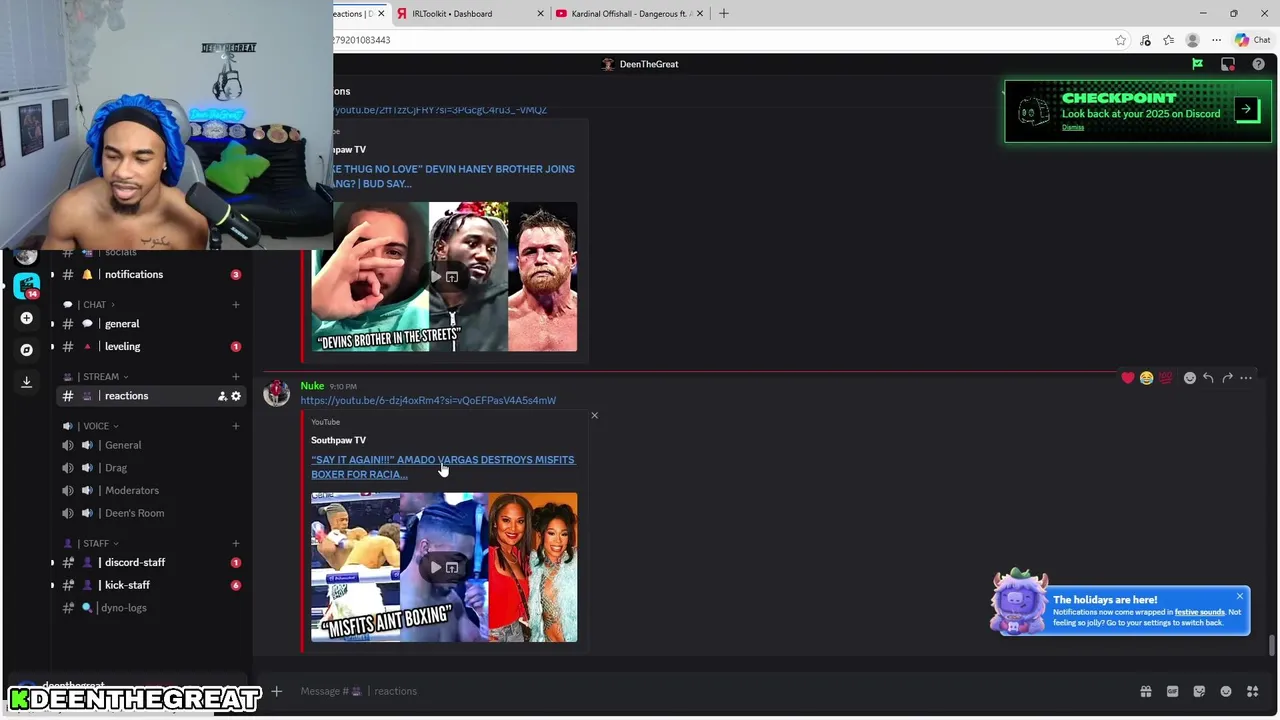Open reactions channel settings gear
This screenshot has height=720, width=1280.
pyautogui.click(x=236, y=396)
